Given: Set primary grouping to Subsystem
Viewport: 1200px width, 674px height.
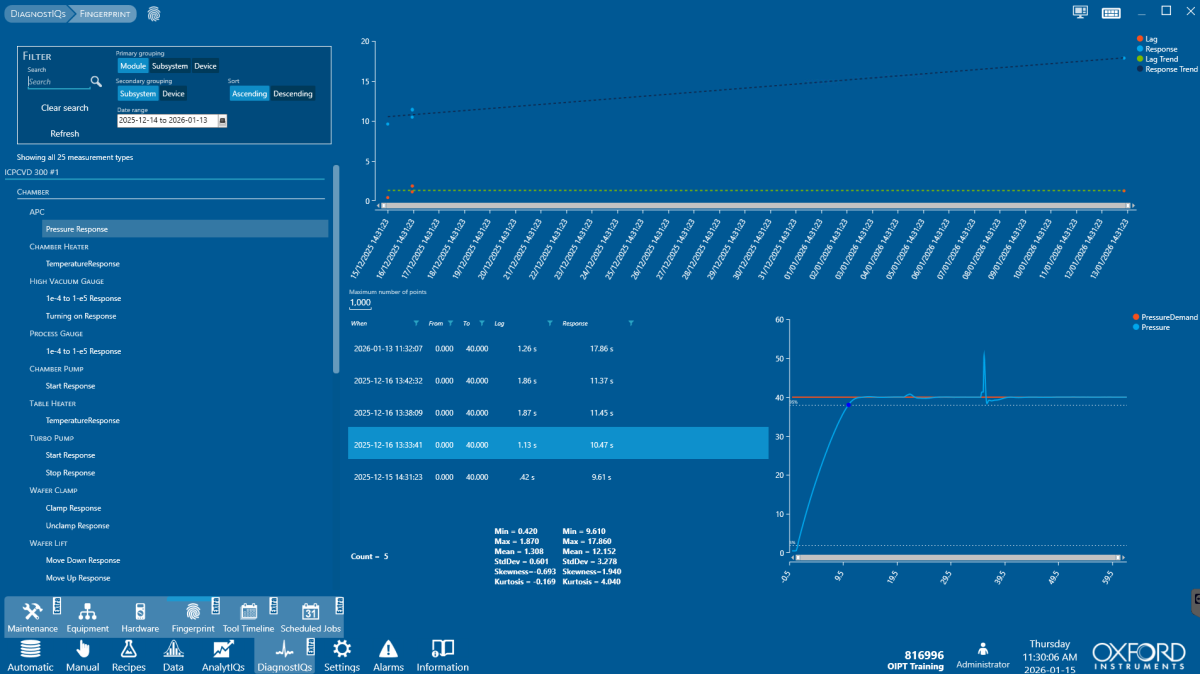Looking at the screenshot, I should (x=169, y=66).
